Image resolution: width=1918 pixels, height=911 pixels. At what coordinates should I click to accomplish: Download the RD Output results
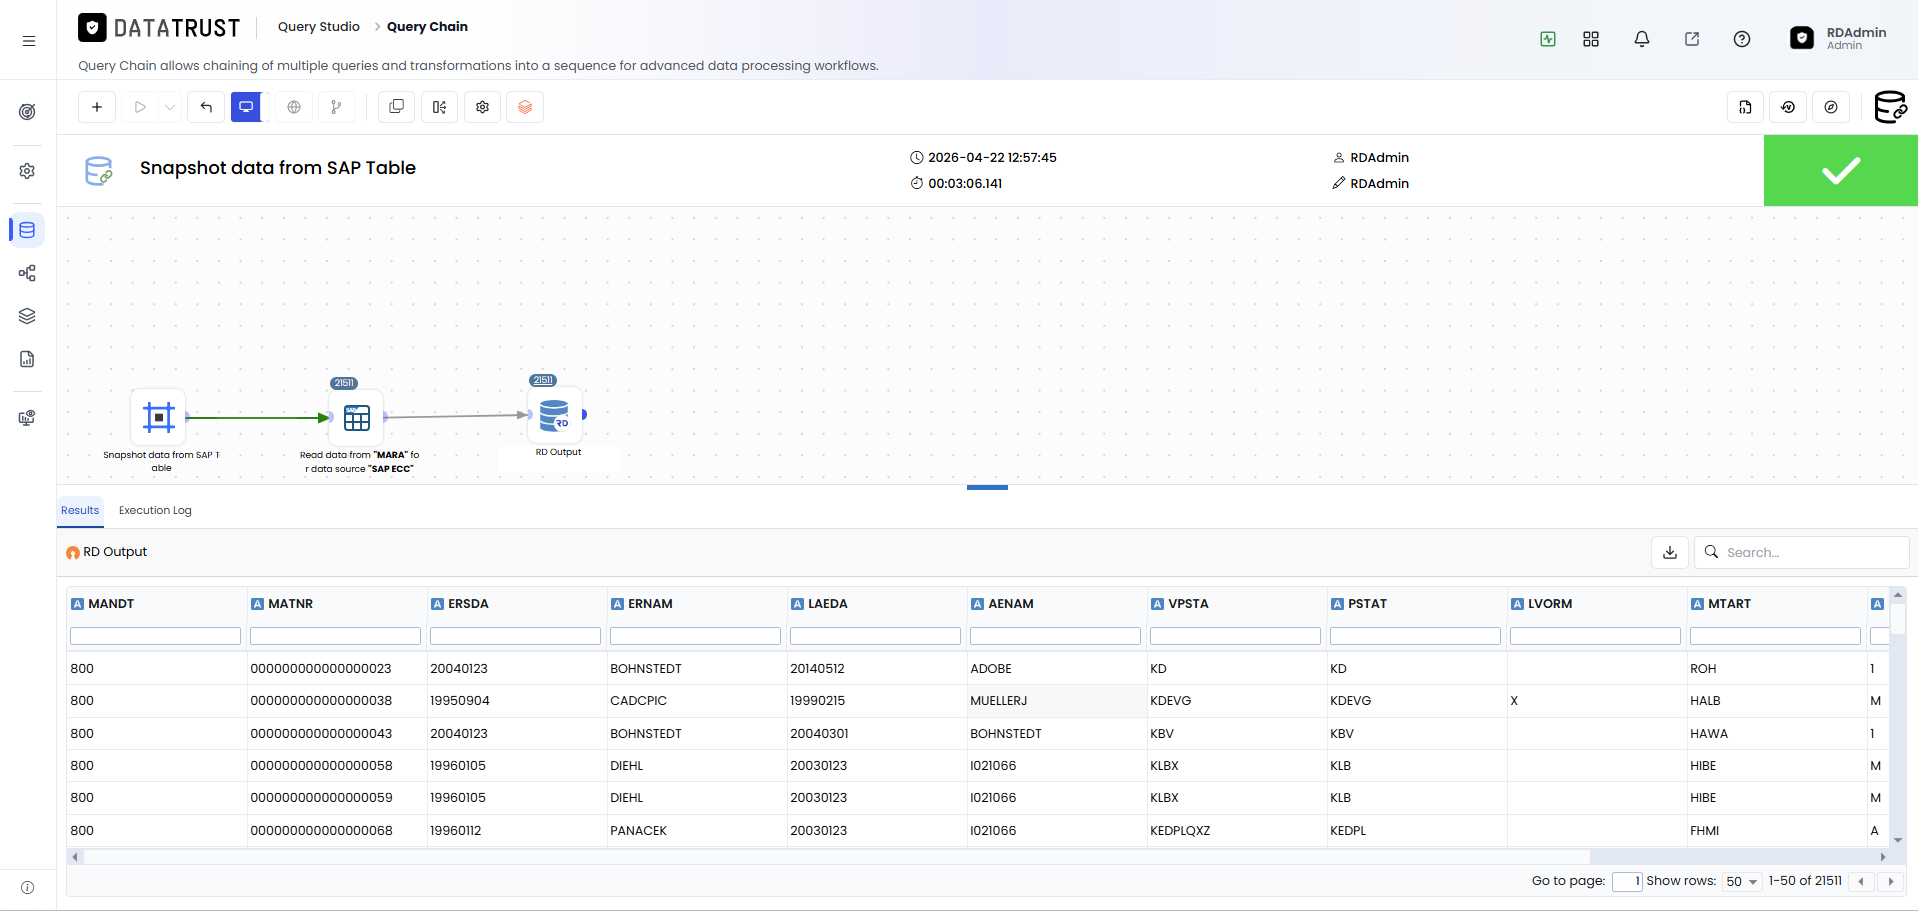coord(1670,552)
